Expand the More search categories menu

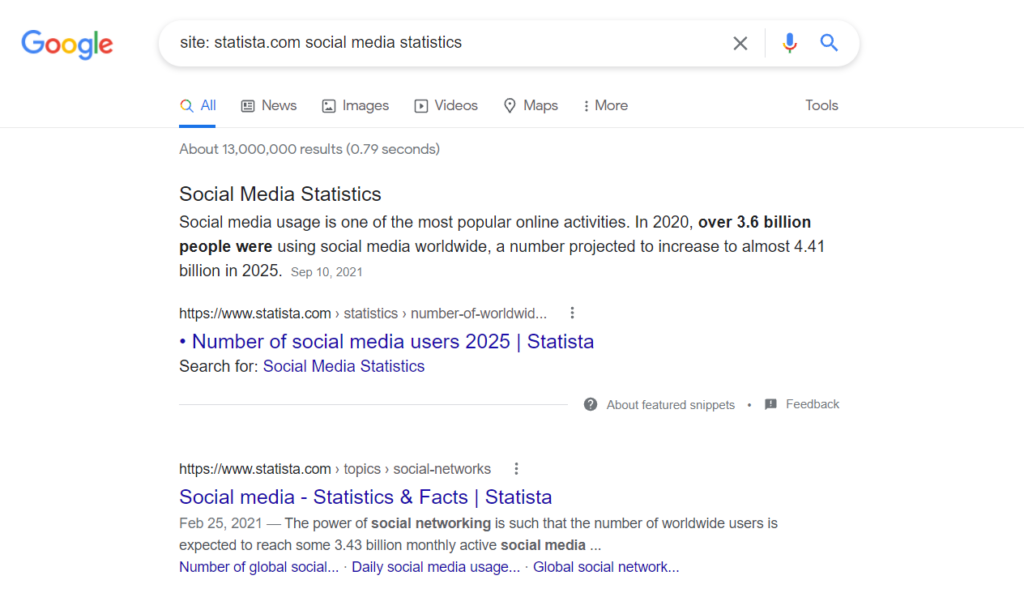(605, 105)
